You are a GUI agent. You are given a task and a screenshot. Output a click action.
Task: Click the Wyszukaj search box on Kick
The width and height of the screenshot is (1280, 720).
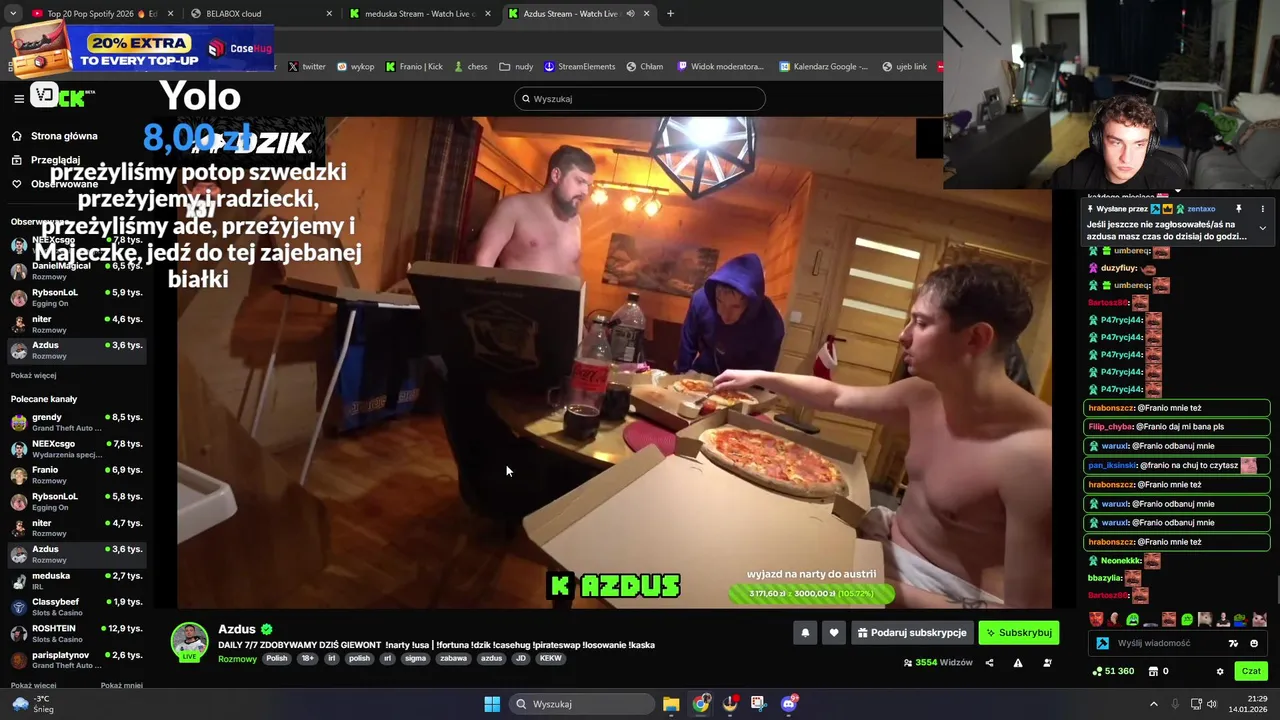640,98
